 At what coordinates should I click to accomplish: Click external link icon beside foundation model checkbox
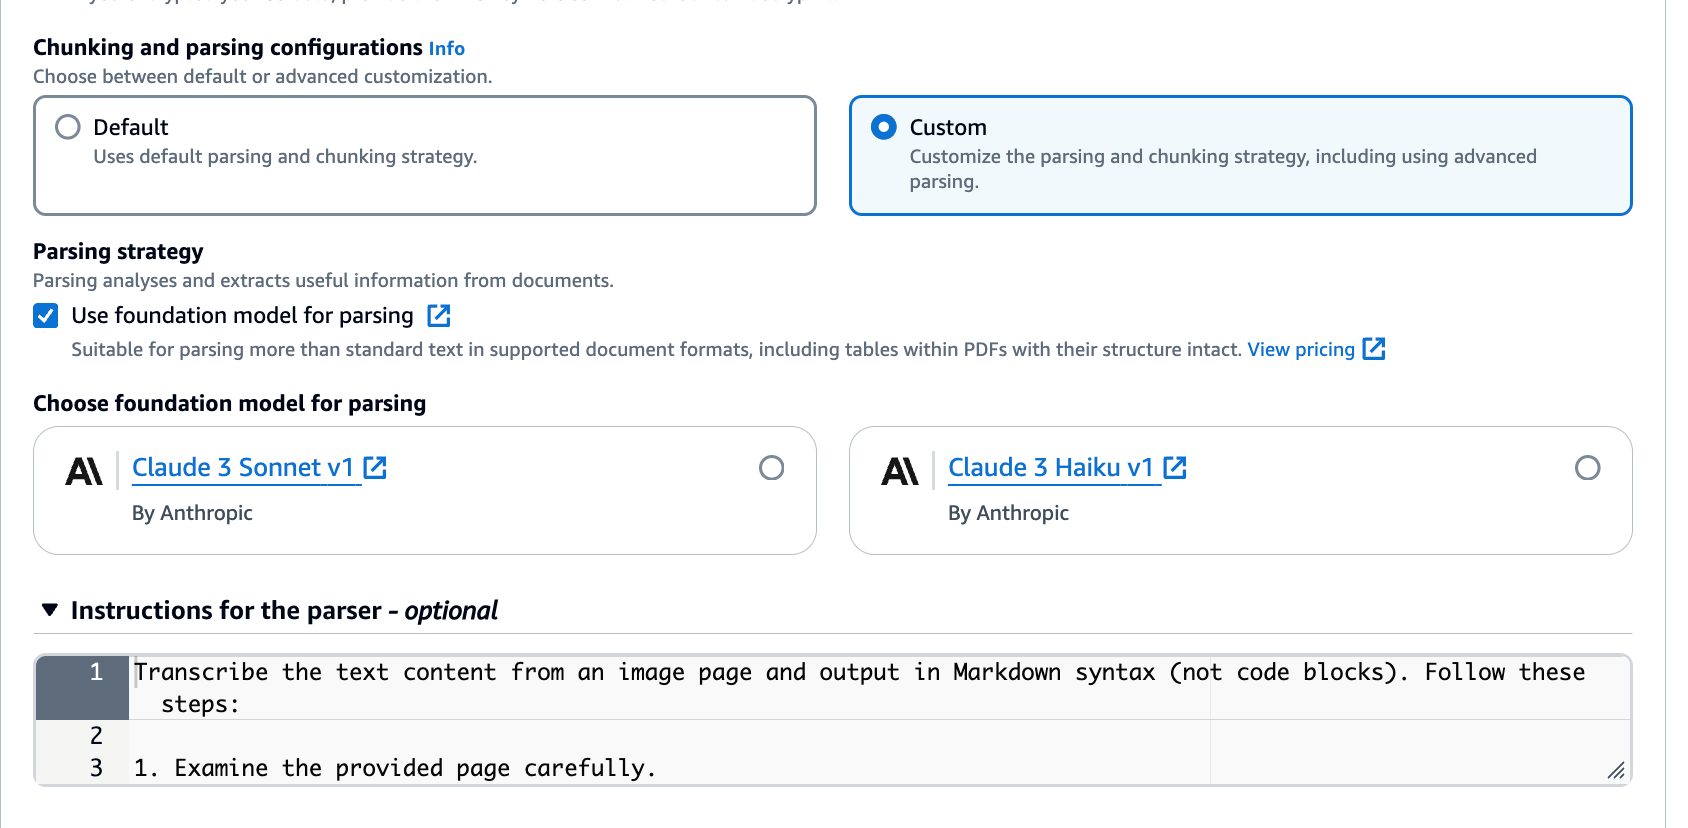click(439, 316)
